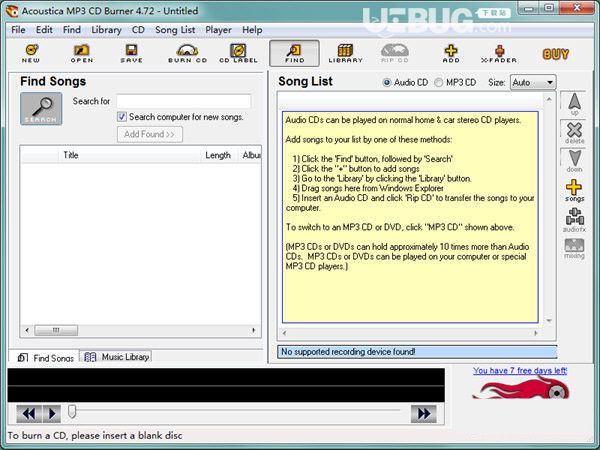Click the Open toolbar icon
The image size is (600, 450).
click(x=82, y=53)
